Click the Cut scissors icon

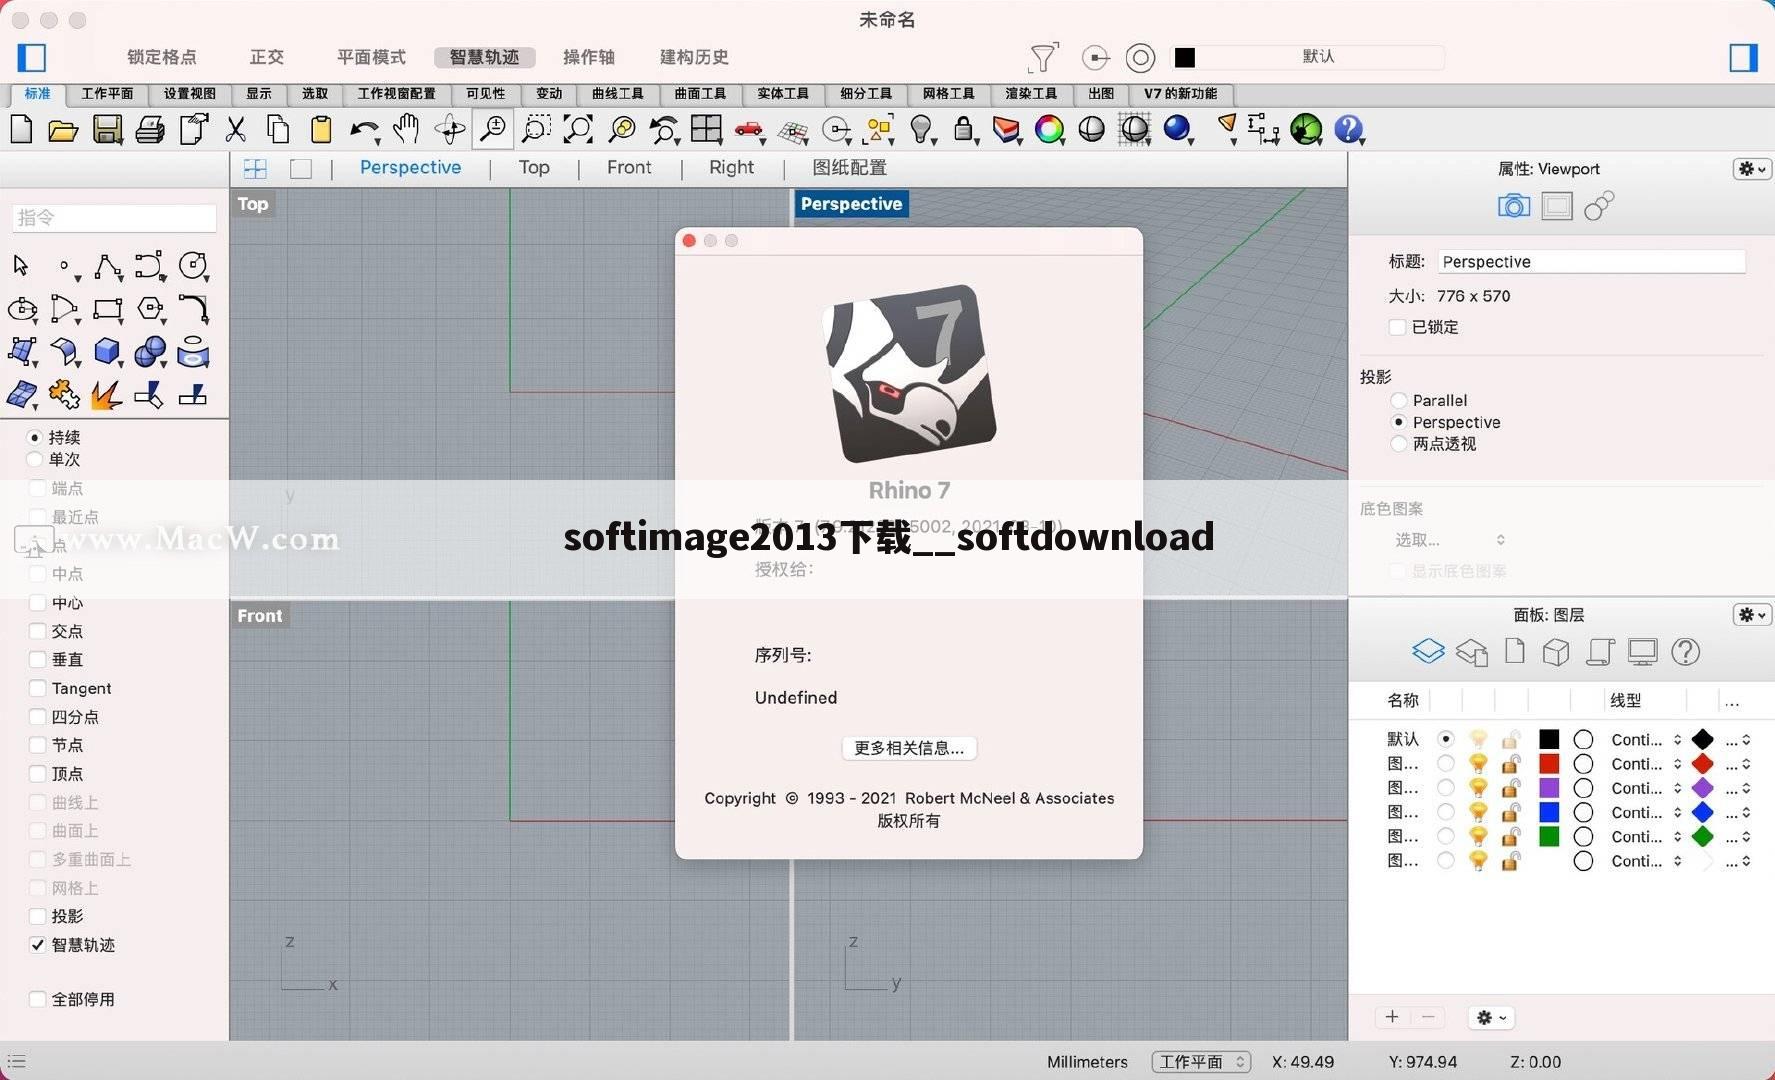pyautogui.click(x=236, y=129)
